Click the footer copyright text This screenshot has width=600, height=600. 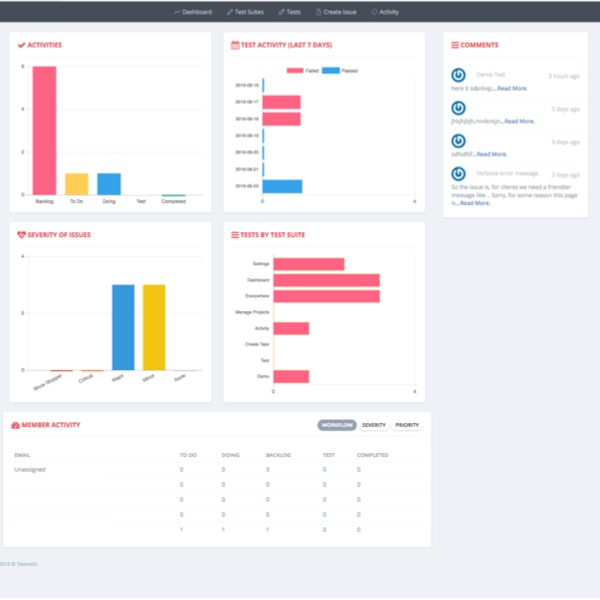click(x=19, y=564)
